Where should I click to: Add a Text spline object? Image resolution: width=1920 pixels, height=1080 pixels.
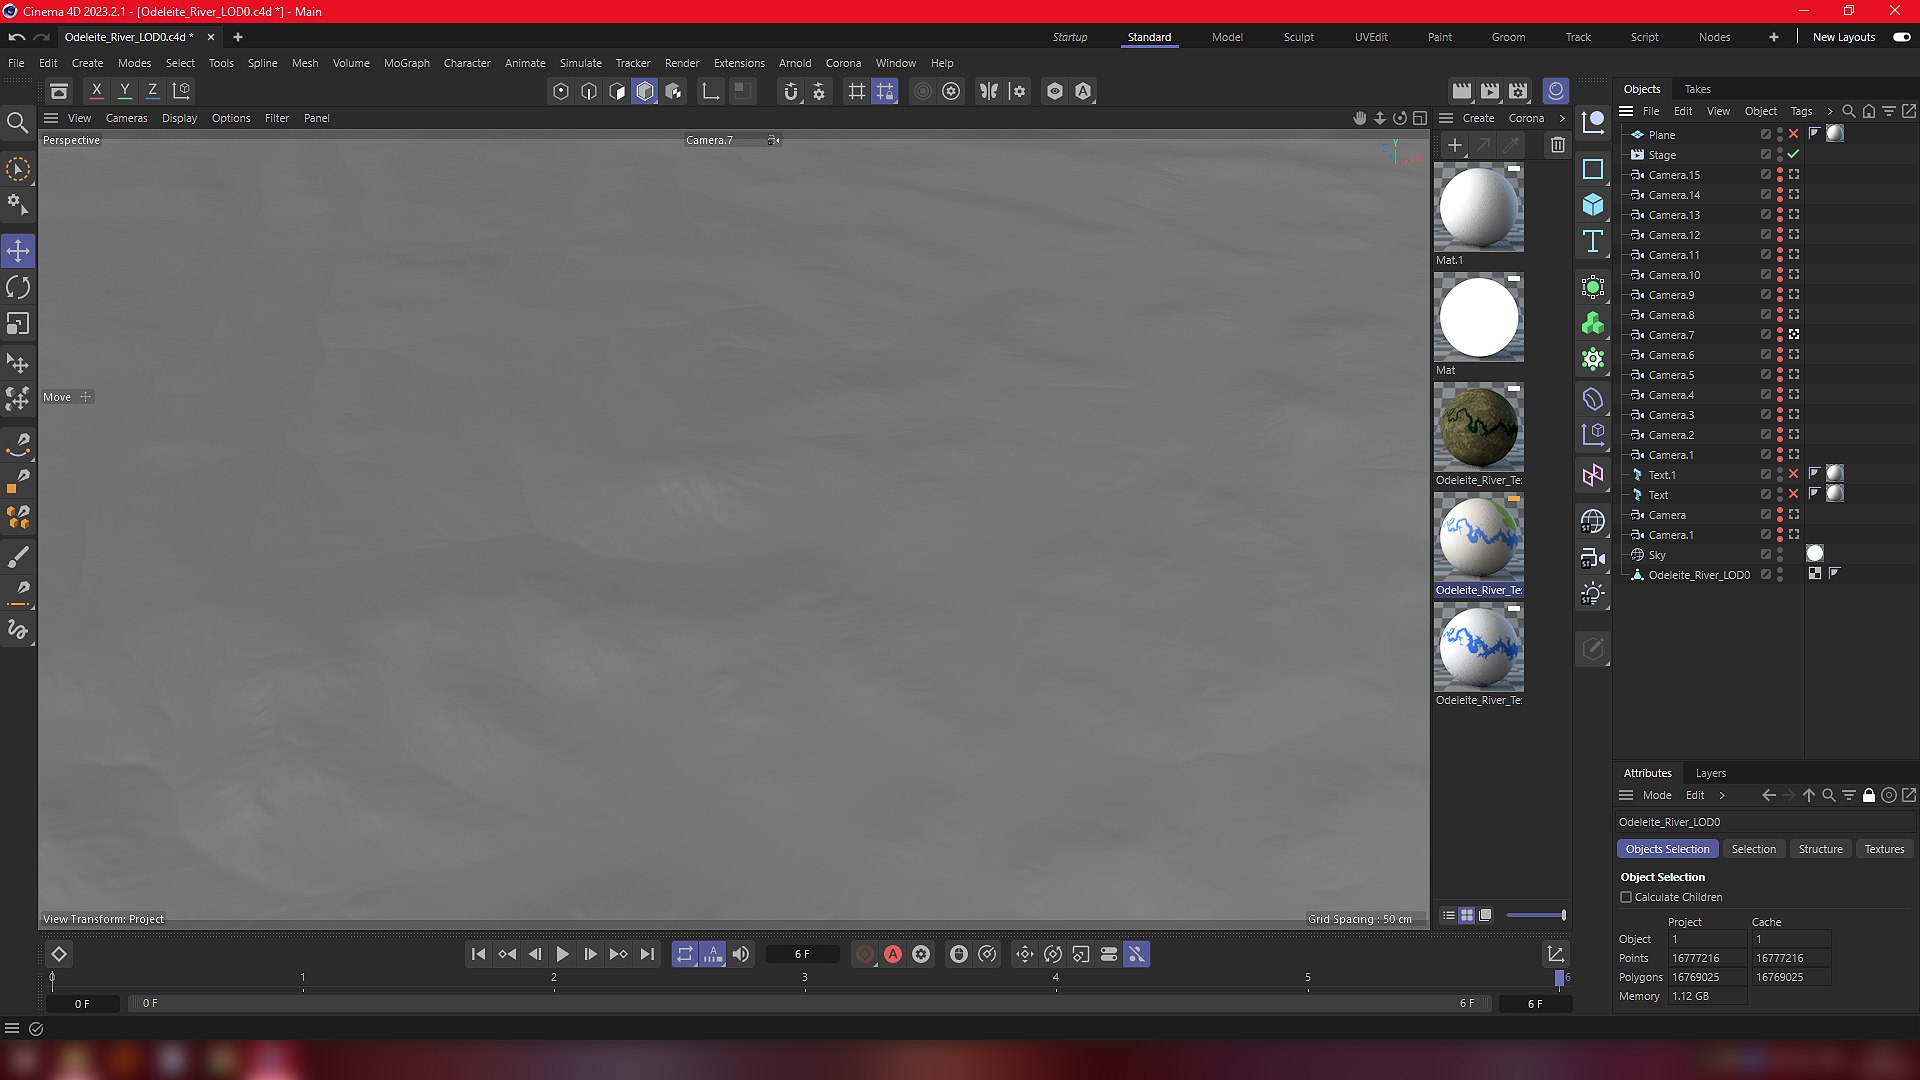(1593, 241)
